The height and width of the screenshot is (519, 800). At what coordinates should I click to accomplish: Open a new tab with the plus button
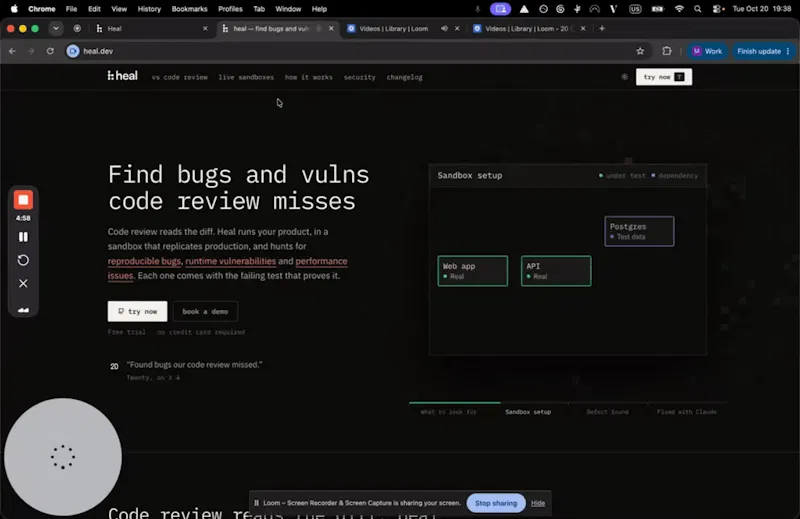[x=602, y=29]
